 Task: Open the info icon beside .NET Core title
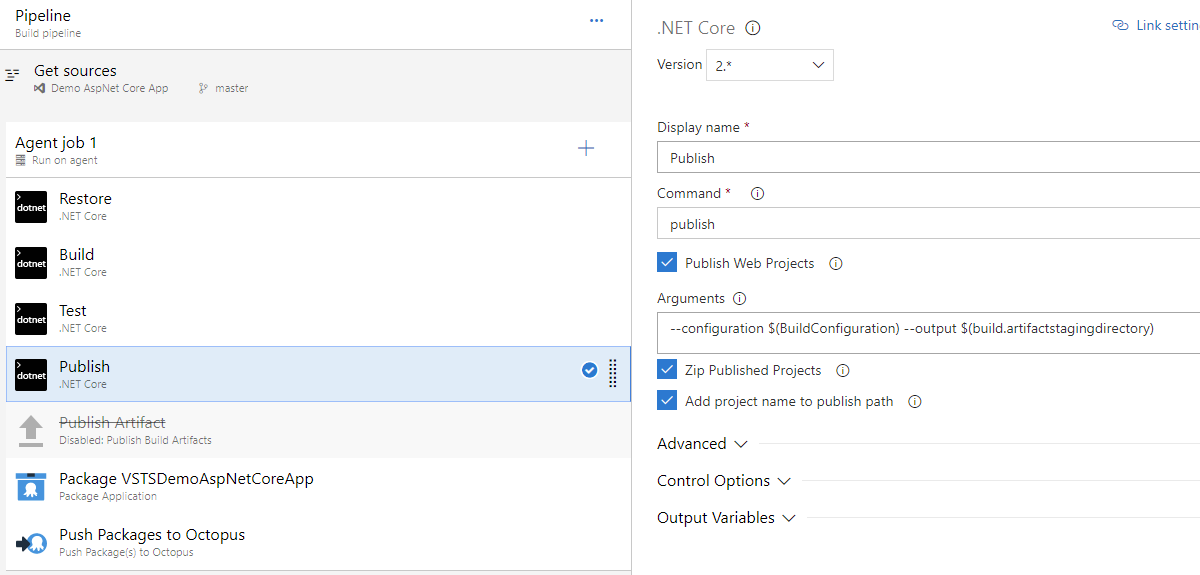[753, 28]
